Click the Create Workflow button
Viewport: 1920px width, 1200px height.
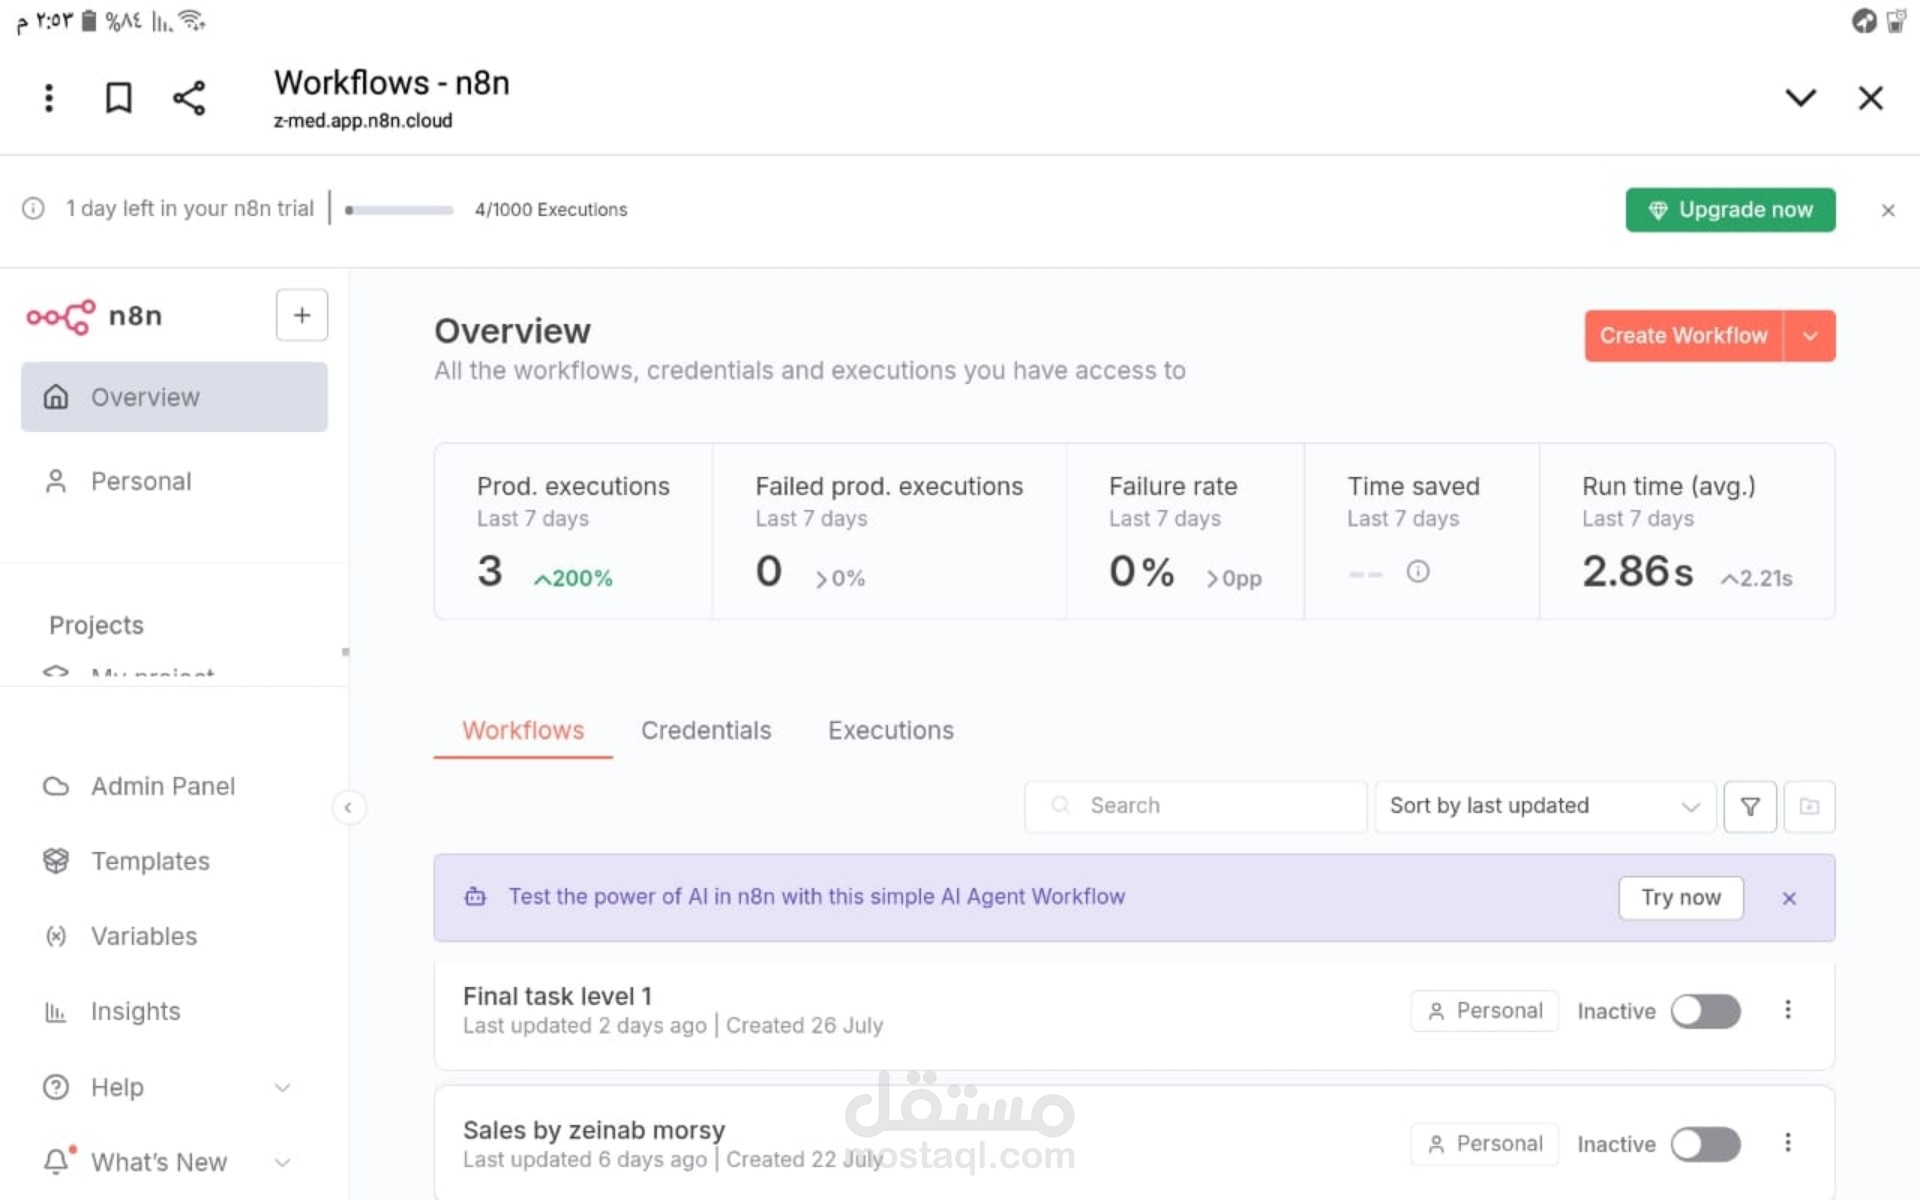point(1684,336)
